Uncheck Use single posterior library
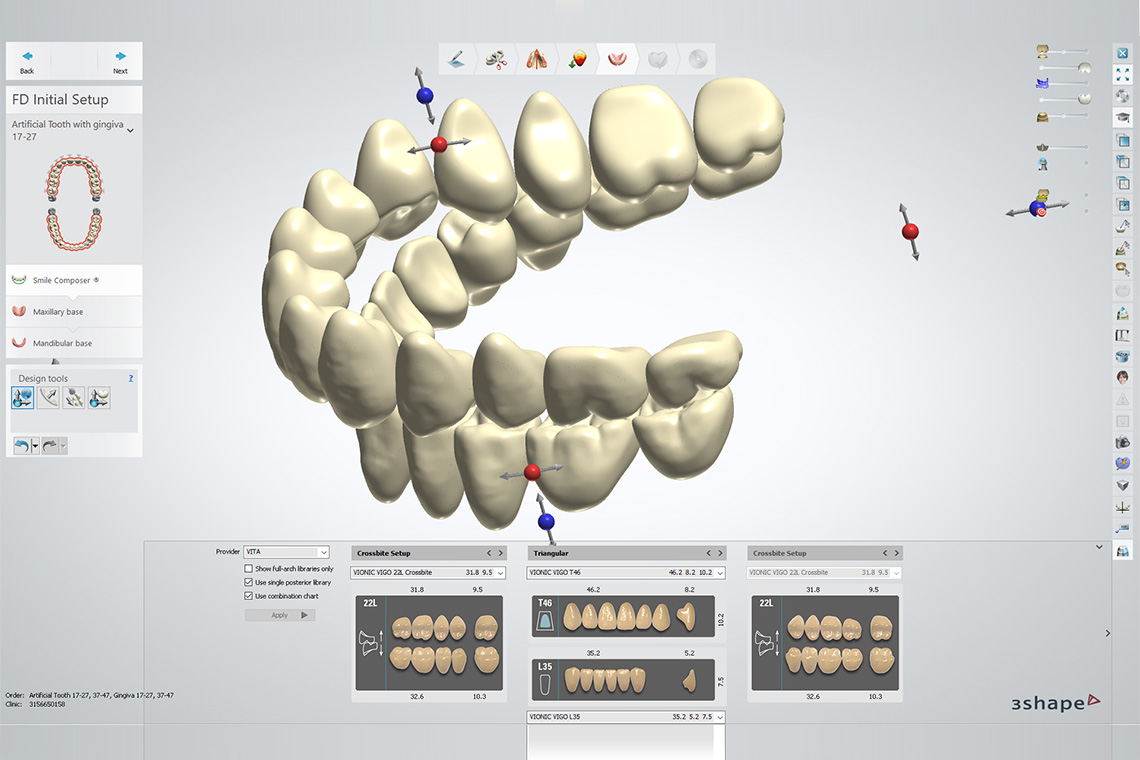Viewport: 1140px width, 760px height. [x=248, y=582]
